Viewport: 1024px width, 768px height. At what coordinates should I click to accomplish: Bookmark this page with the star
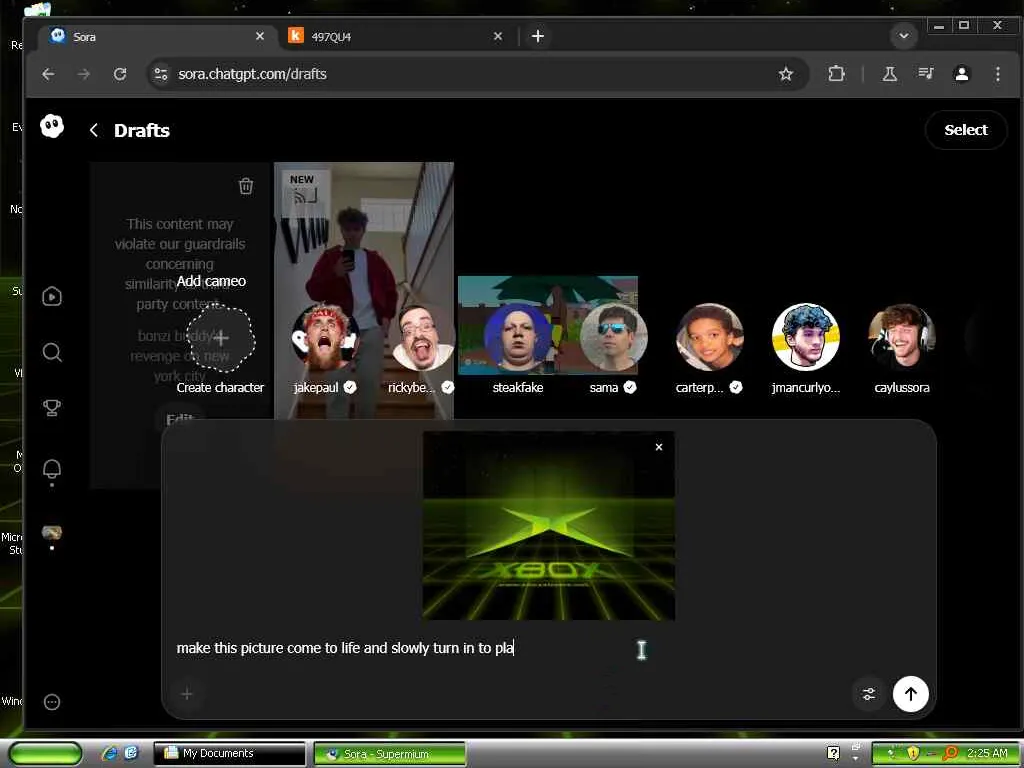pyautogui.click(x=786, y=74)
